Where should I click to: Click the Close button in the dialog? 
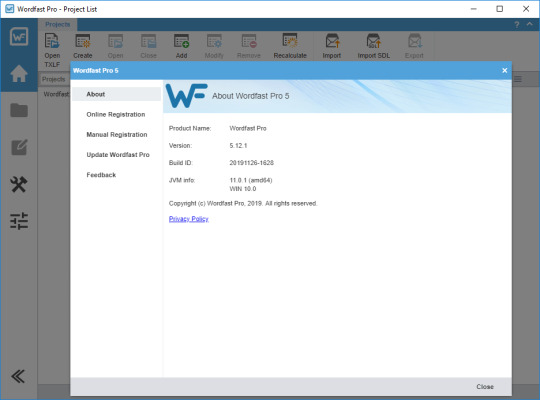point(485,387)
